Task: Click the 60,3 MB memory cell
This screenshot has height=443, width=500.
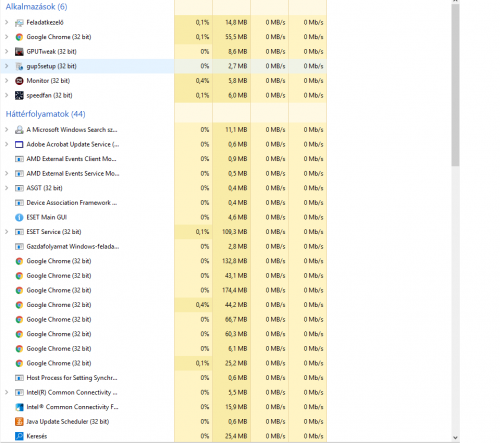Action: (x=231, y=334)
